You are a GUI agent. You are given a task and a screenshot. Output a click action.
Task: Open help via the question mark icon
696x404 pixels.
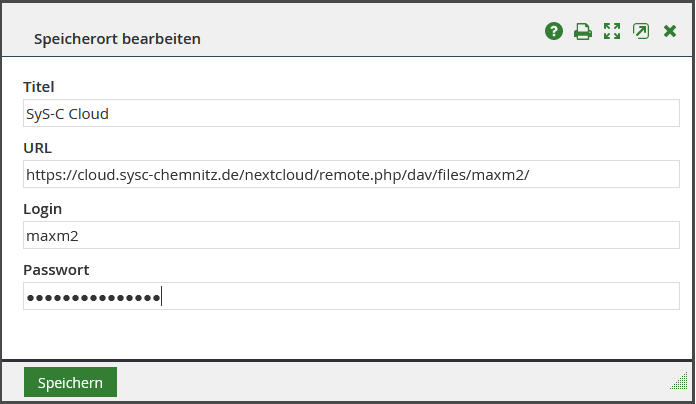[554, 32]
